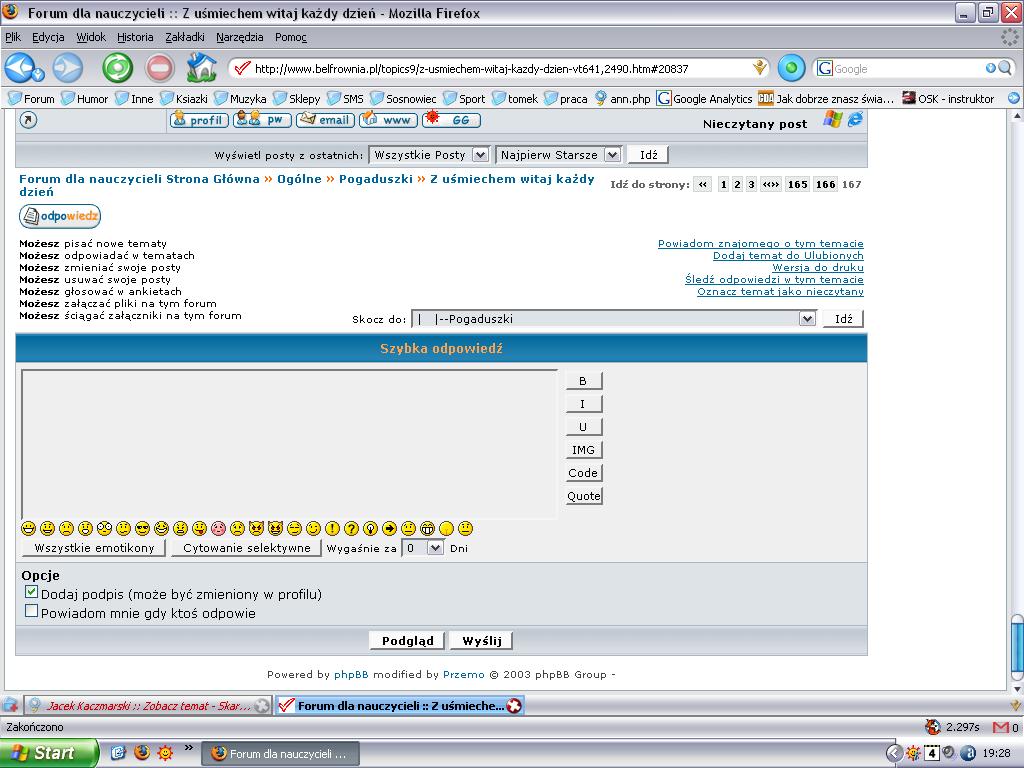The height and width of the screenshot is (768, 1024).
Task: Click the Firefox reload page icon
Action: click(117, 68)
